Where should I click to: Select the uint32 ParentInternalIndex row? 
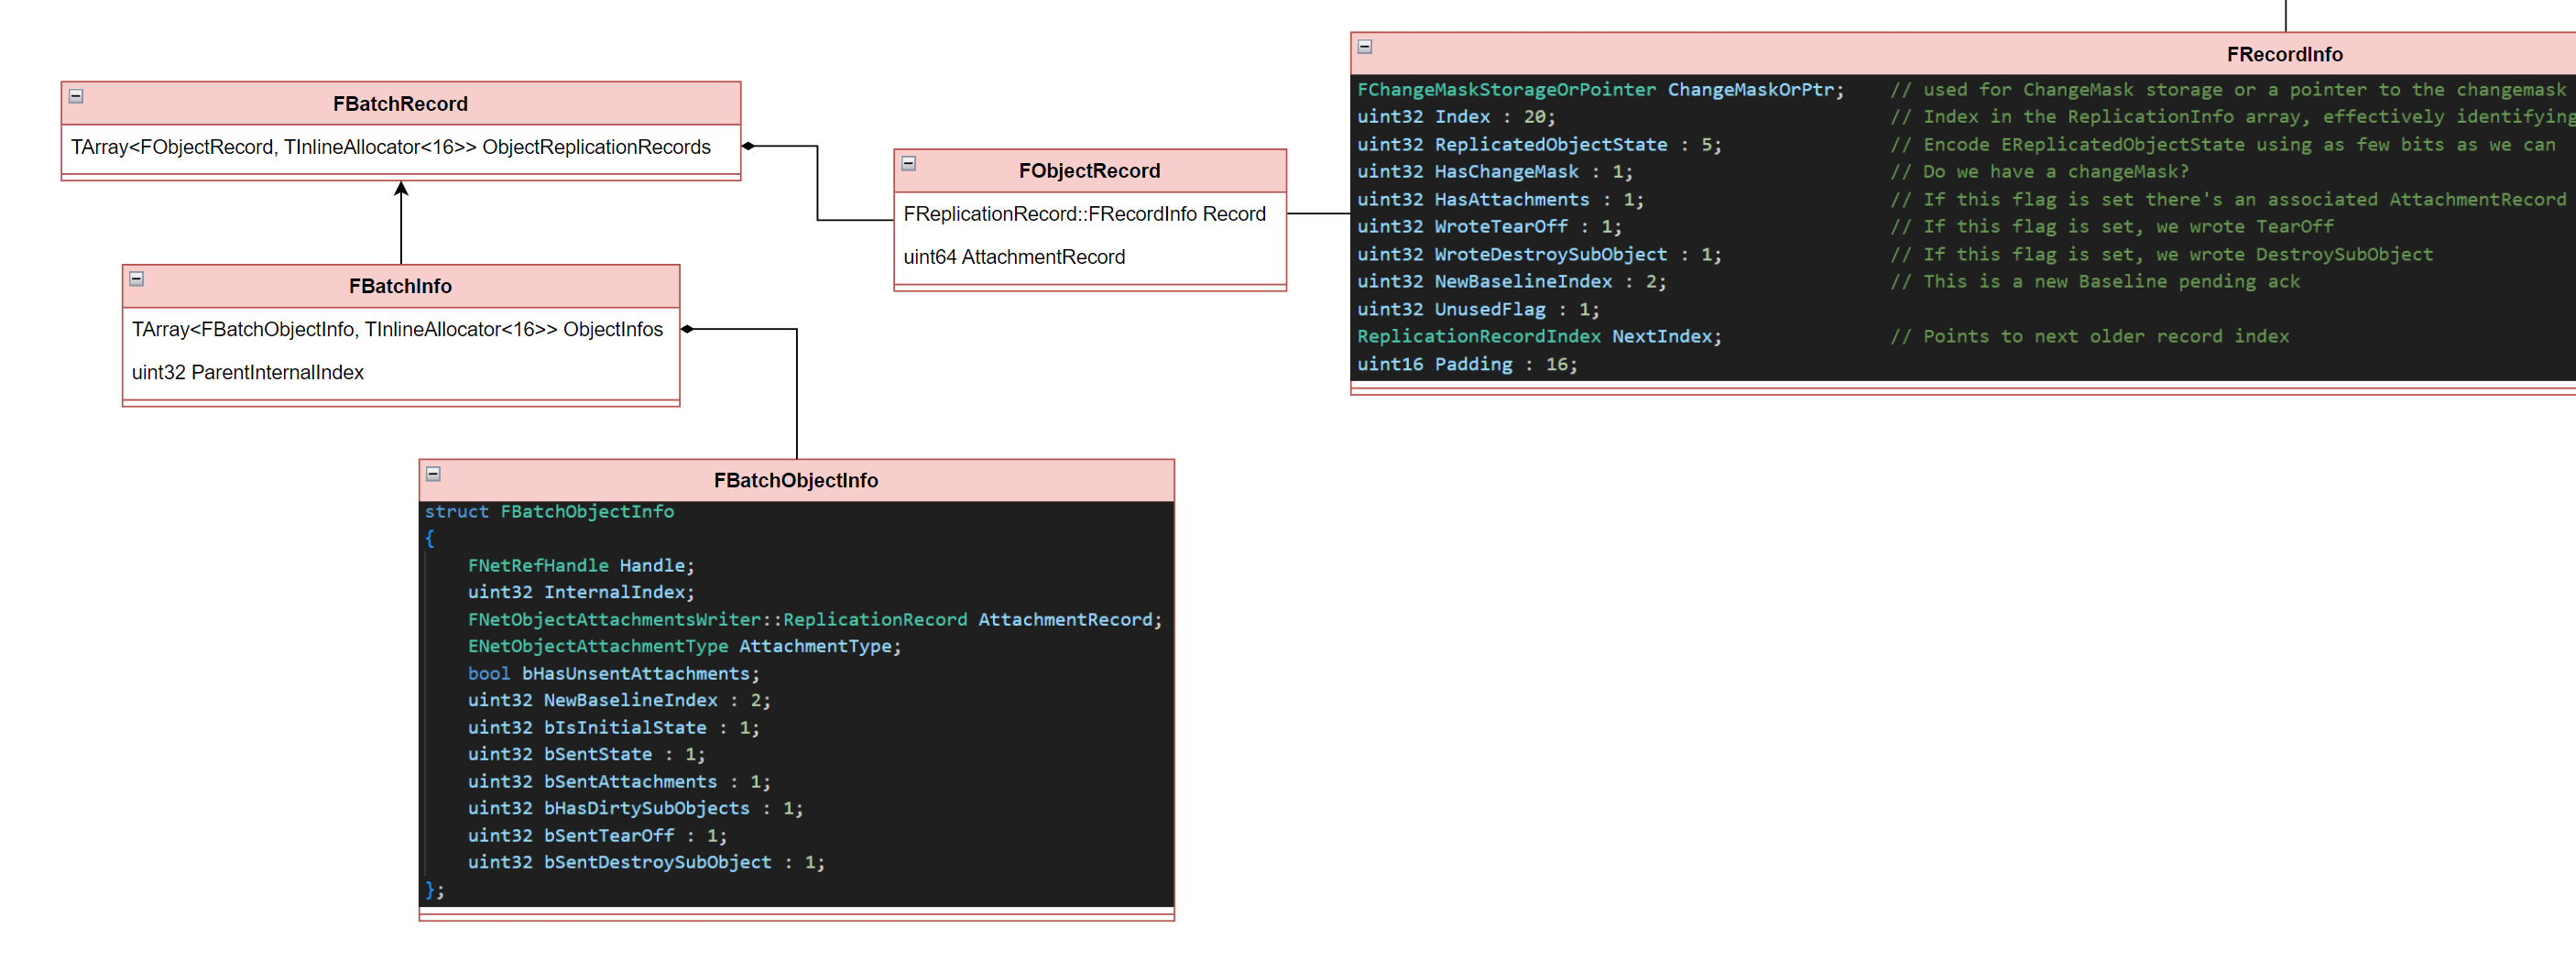(x=248, y=373)
